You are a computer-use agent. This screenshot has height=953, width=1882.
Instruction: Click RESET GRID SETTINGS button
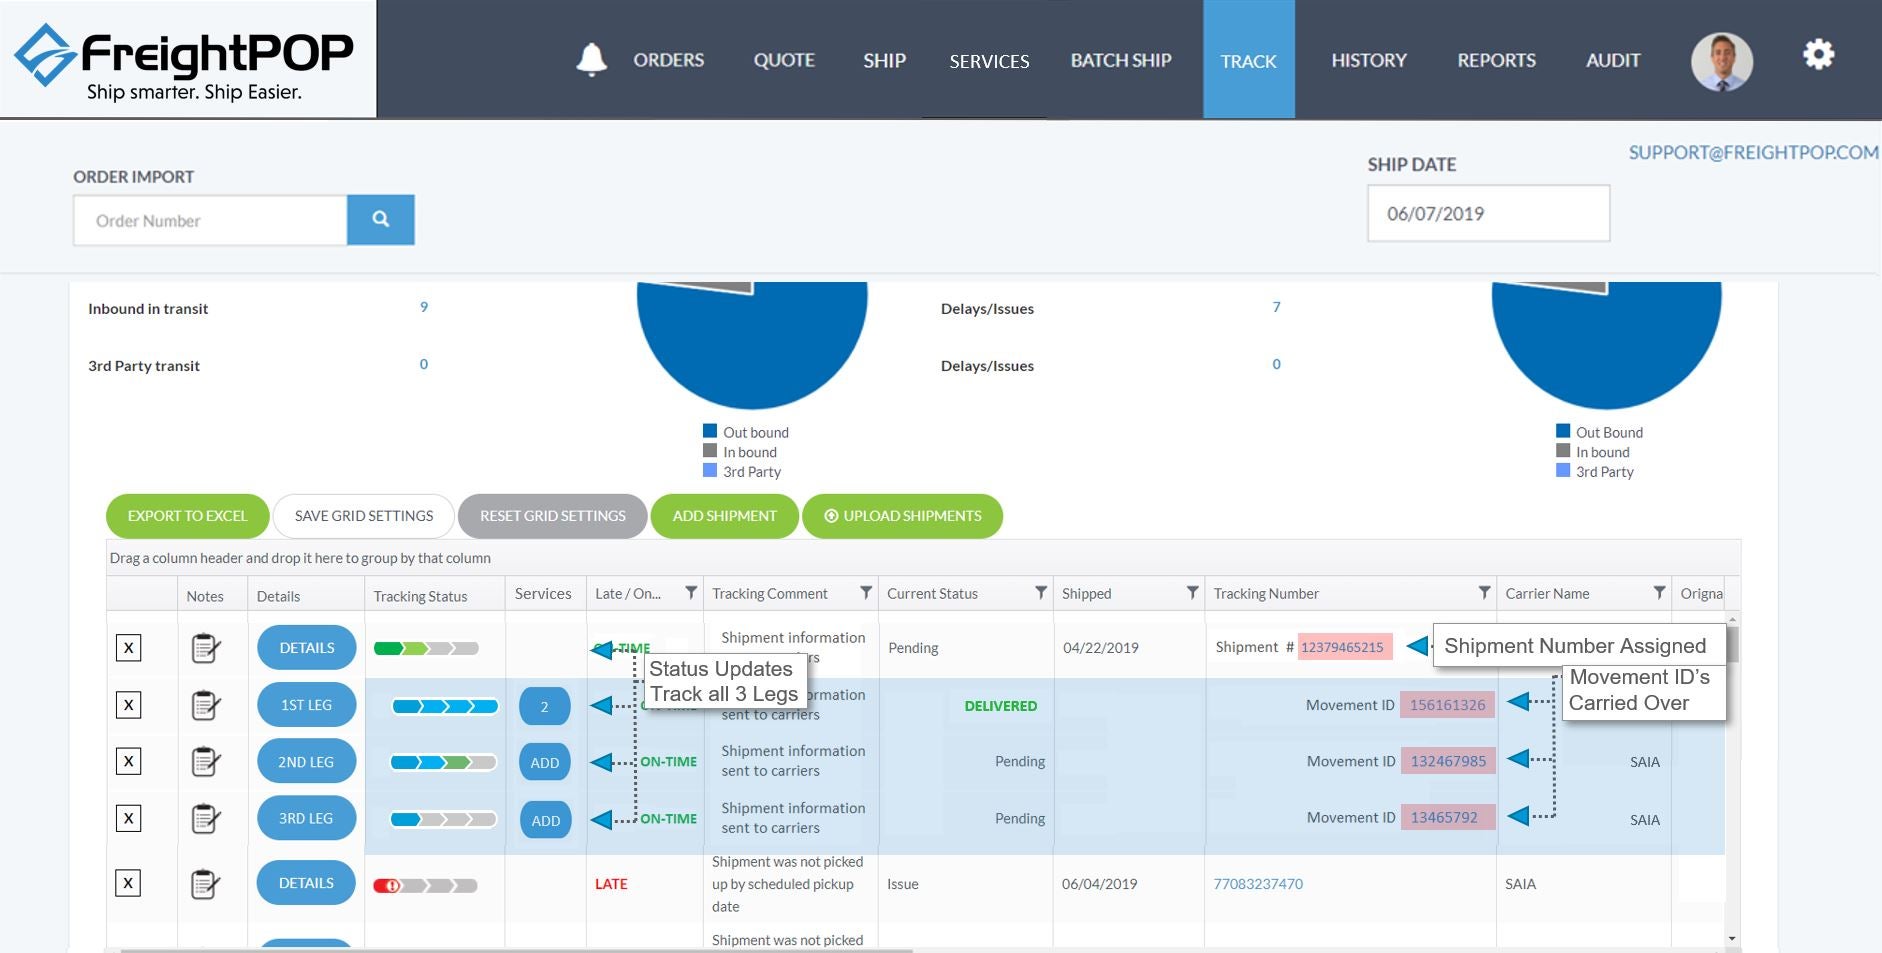point(552,516)
